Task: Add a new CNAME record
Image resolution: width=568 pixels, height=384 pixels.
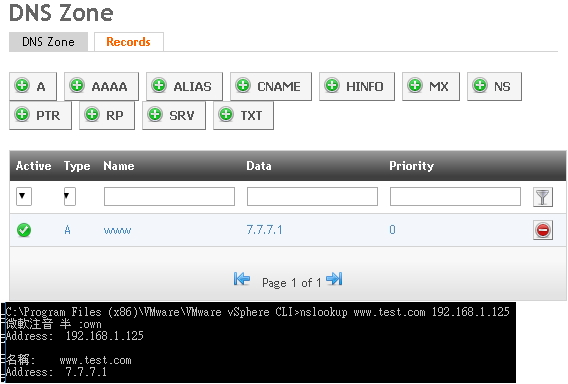Action: point(271,86)
